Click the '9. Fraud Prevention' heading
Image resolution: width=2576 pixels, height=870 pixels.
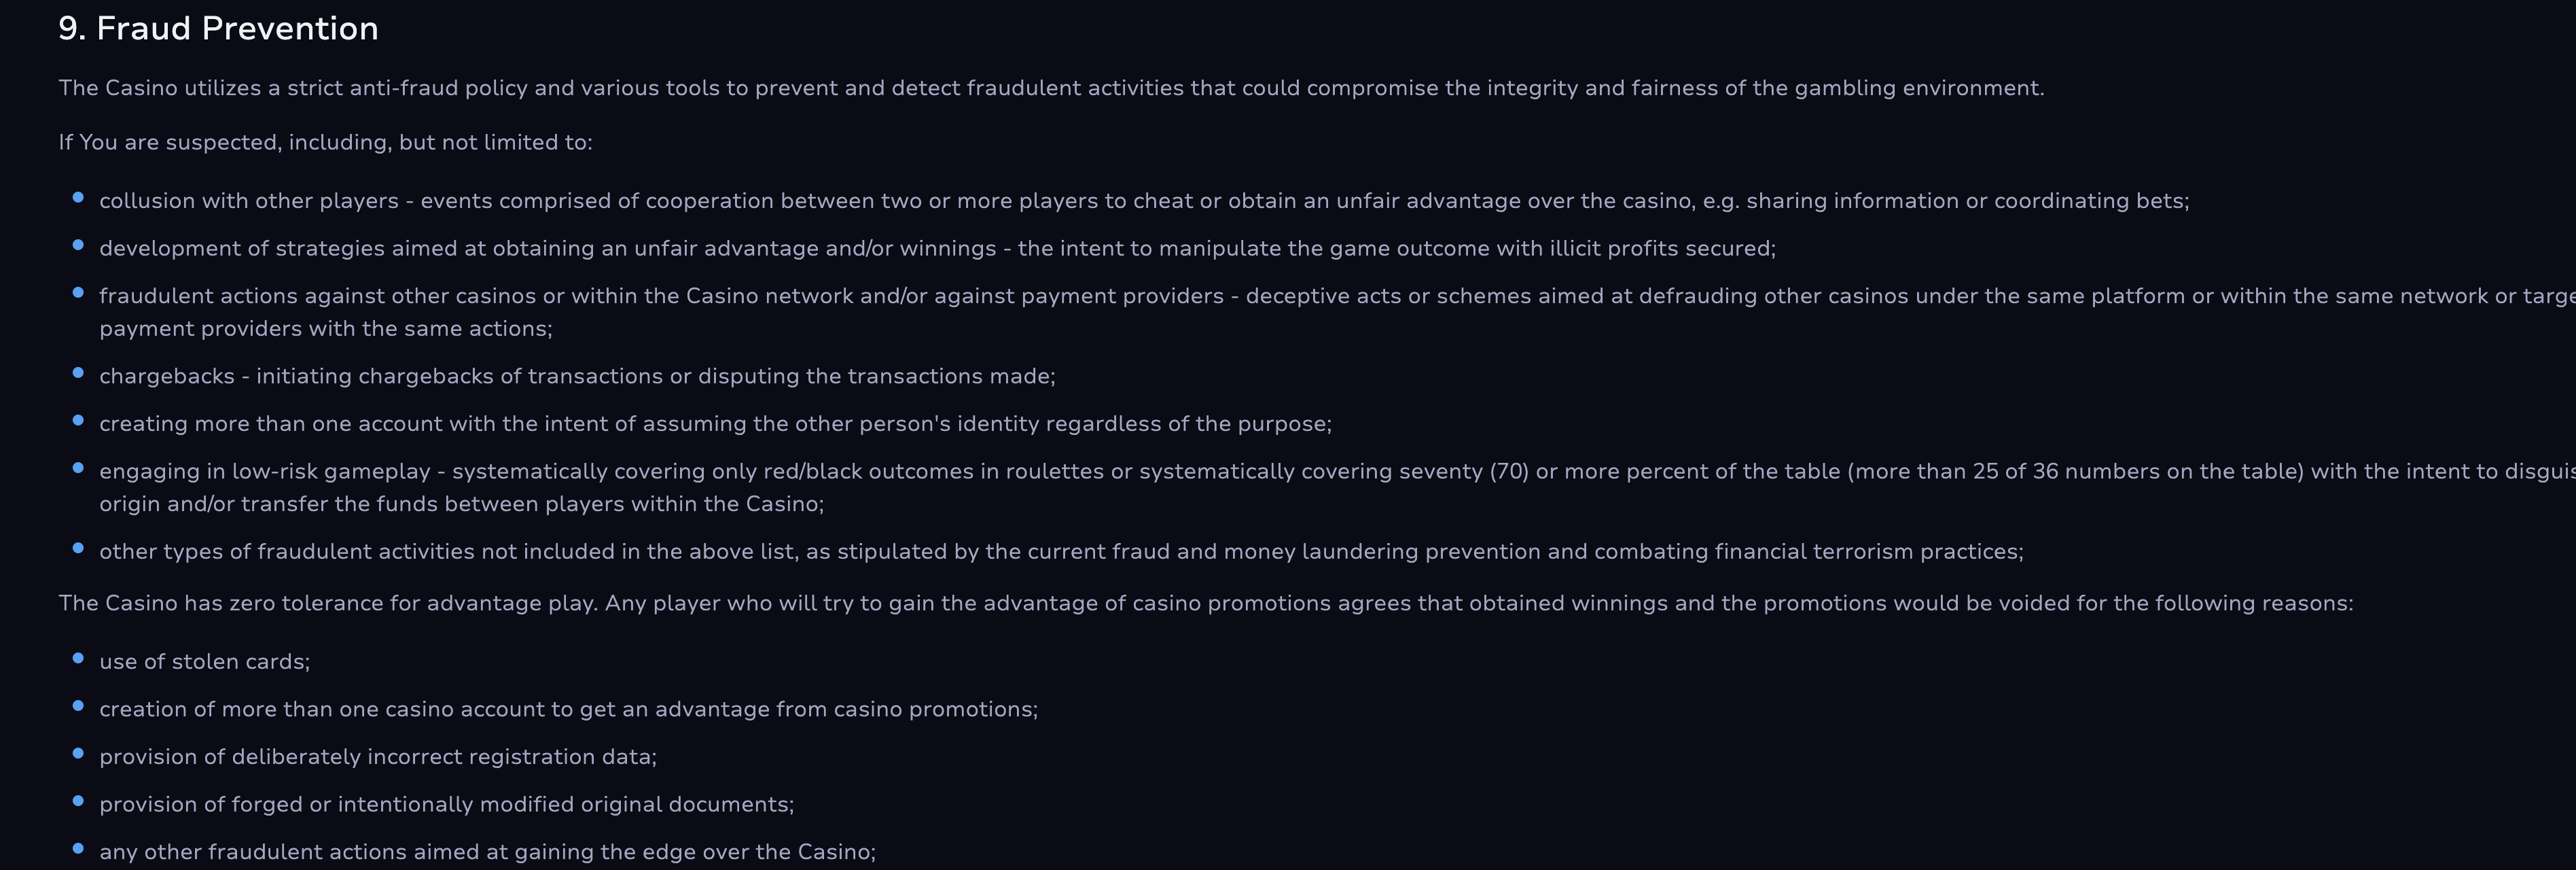(x=218, y=28)
